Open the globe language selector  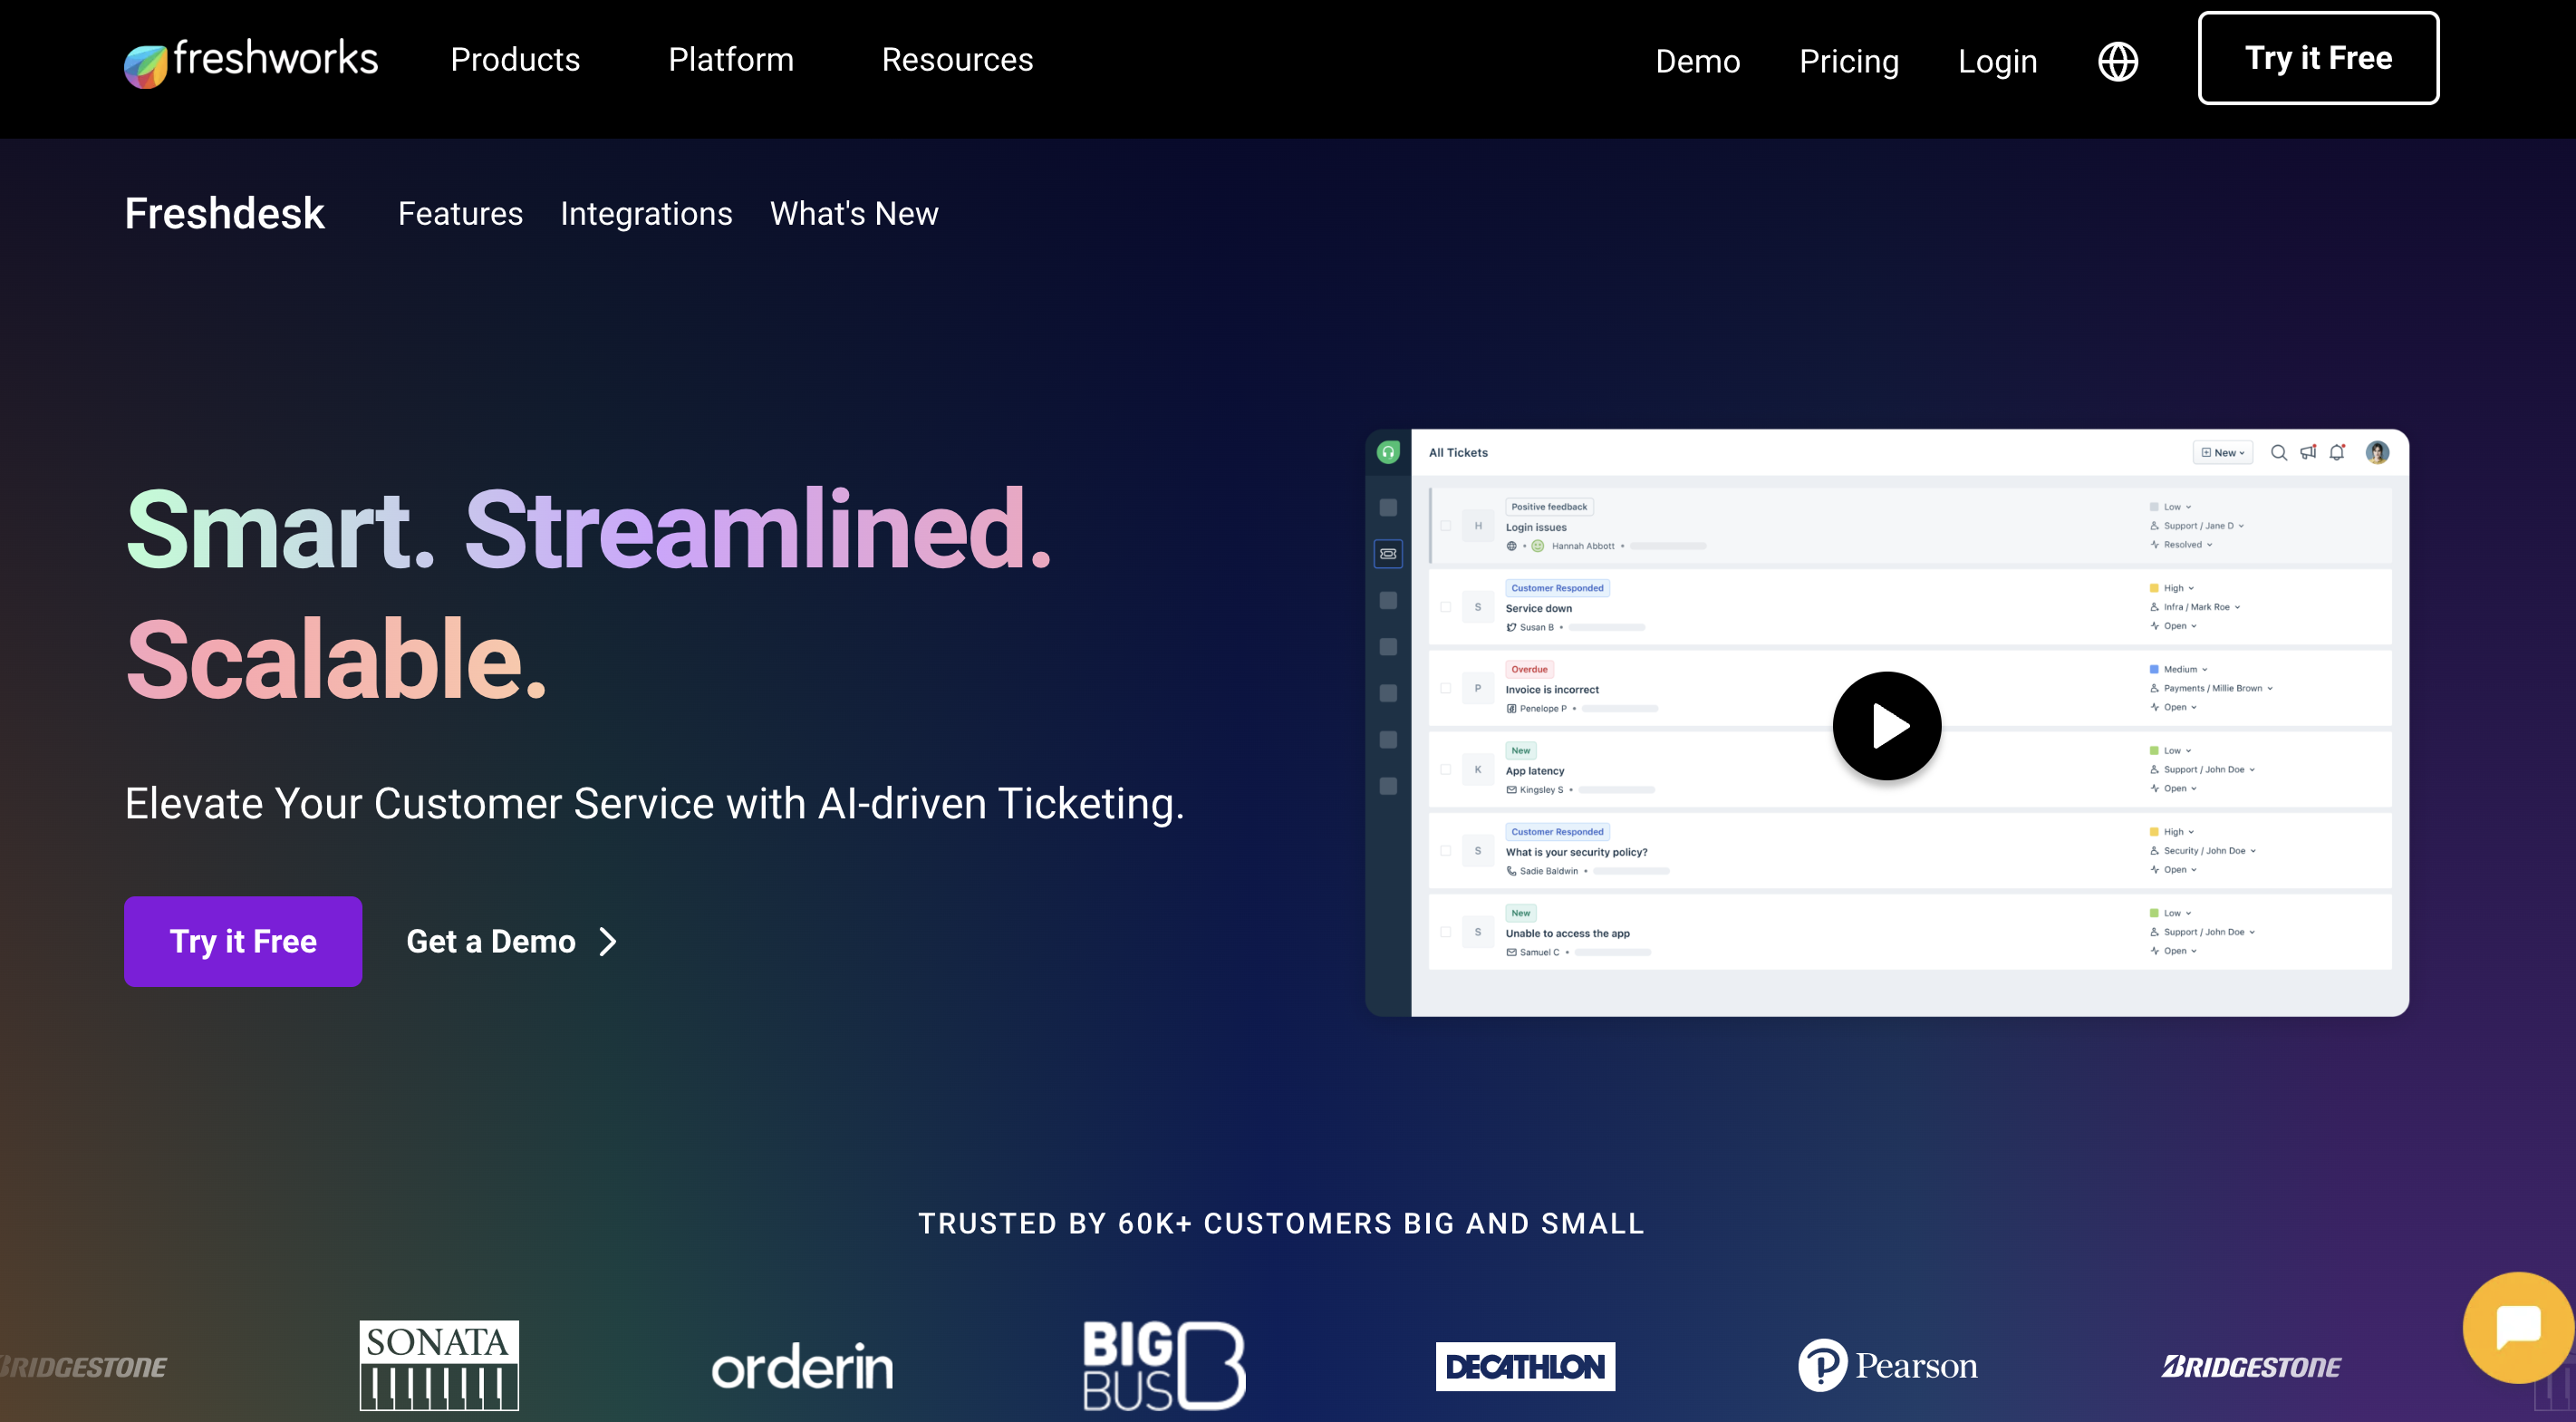(2117, 61)
